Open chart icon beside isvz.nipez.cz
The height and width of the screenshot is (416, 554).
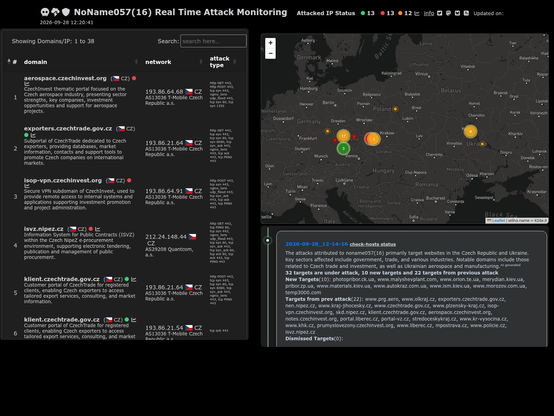(98, 229)
